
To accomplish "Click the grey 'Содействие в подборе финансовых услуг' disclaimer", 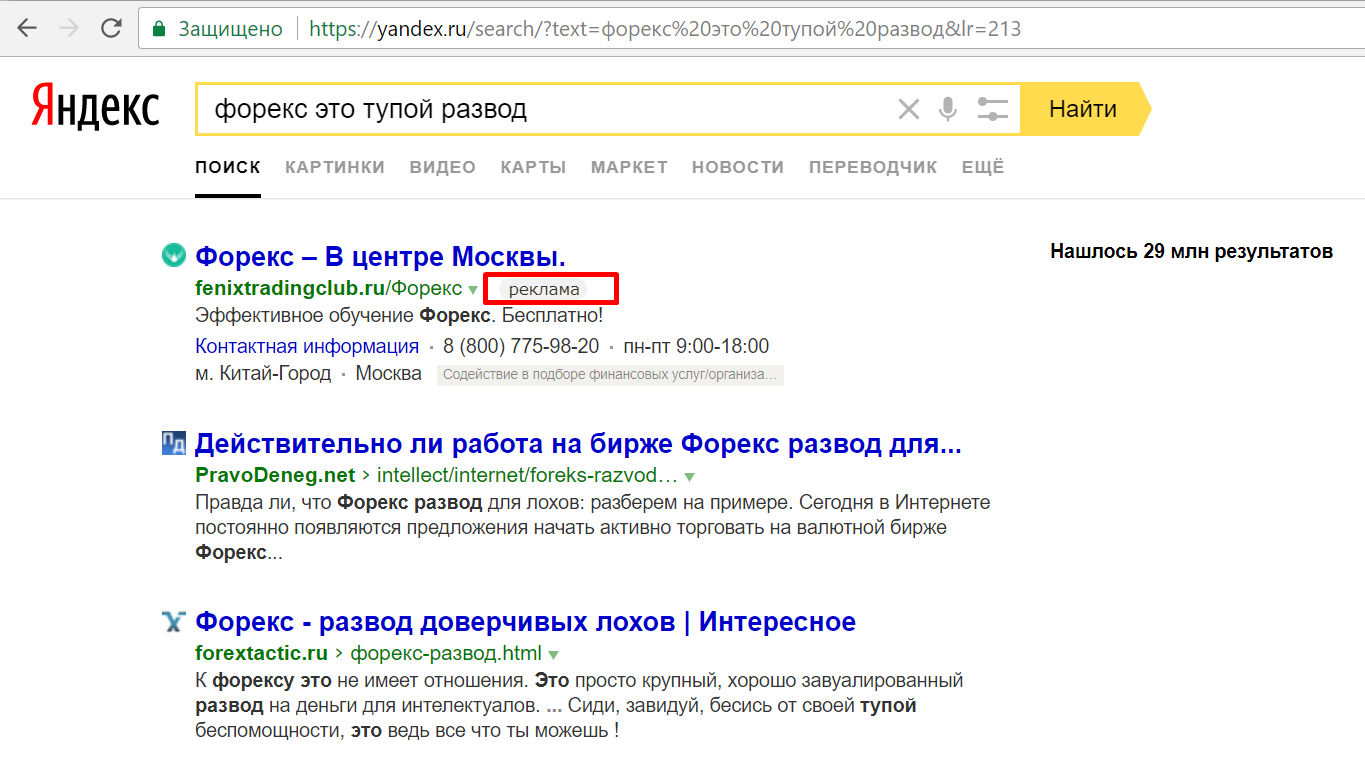I will [610, 375].
